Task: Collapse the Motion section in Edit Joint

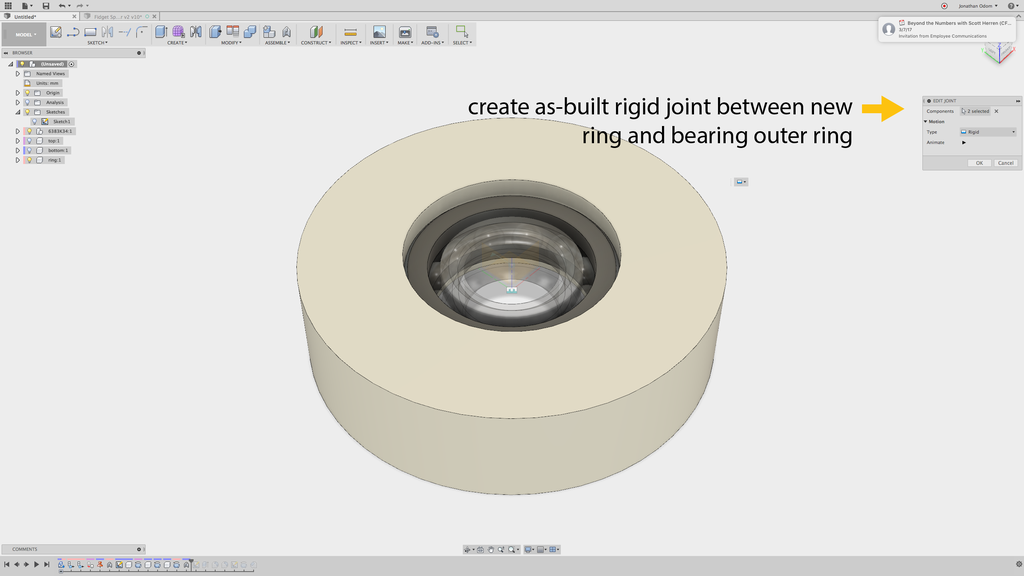Action: (925, 121)
